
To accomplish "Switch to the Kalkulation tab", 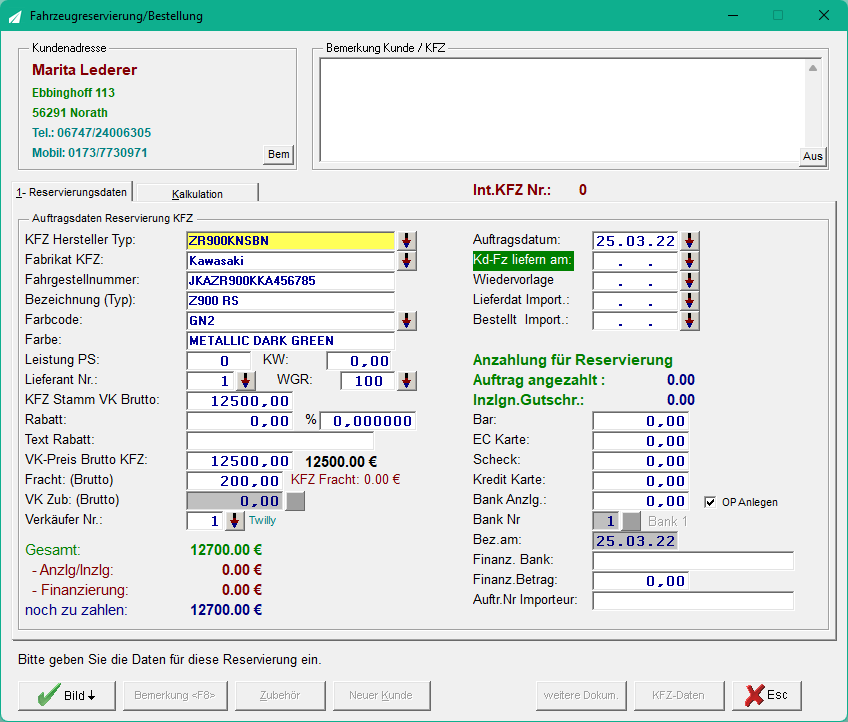I will pos(197,194).
